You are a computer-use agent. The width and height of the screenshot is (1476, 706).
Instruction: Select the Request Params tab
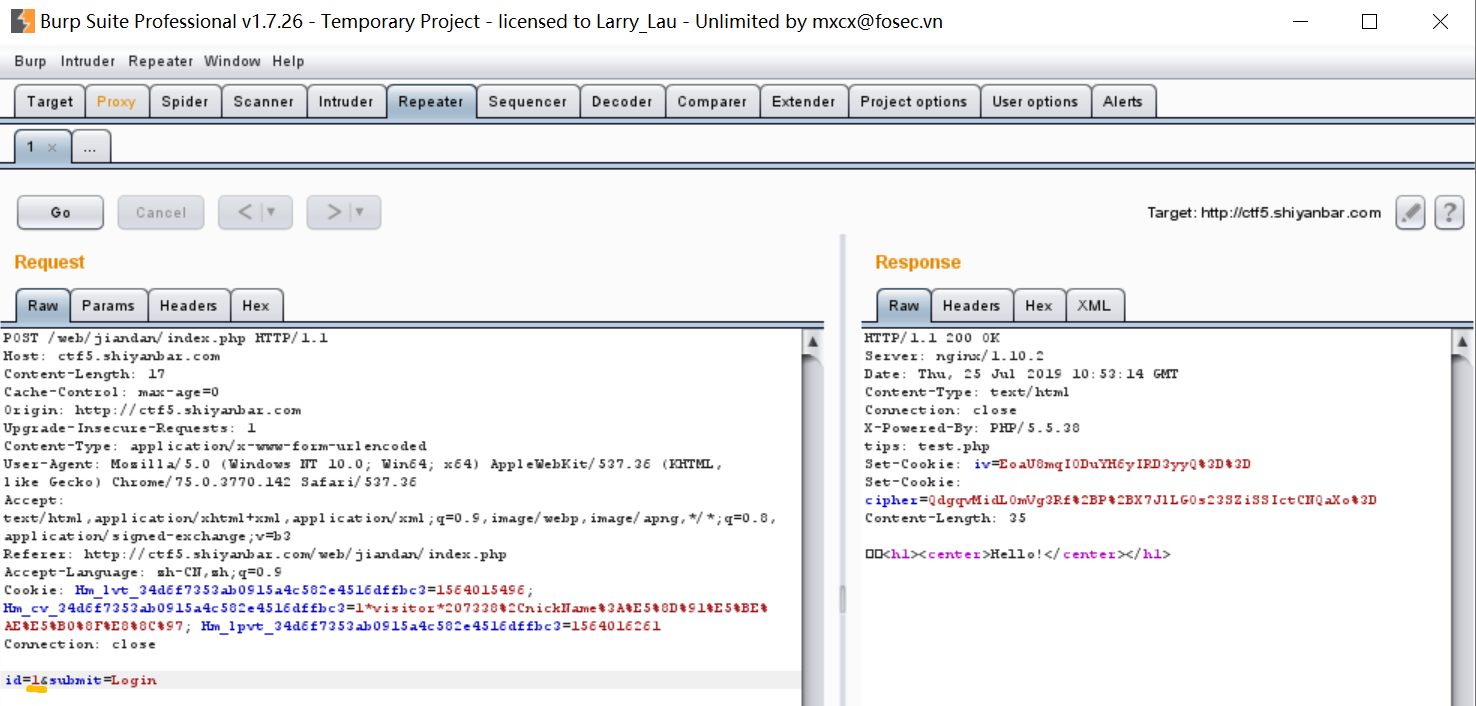108,306
